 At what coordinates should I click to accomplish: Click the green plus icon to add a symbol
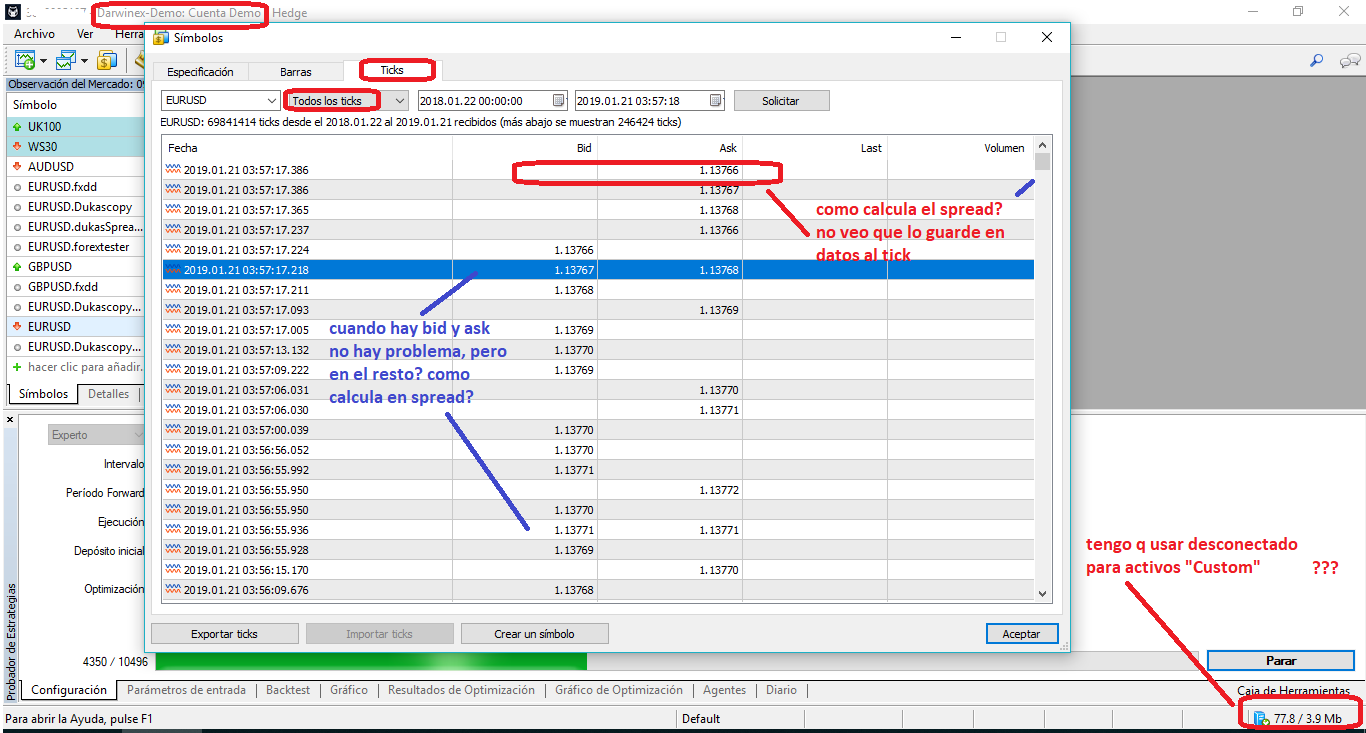click(16, 367)
